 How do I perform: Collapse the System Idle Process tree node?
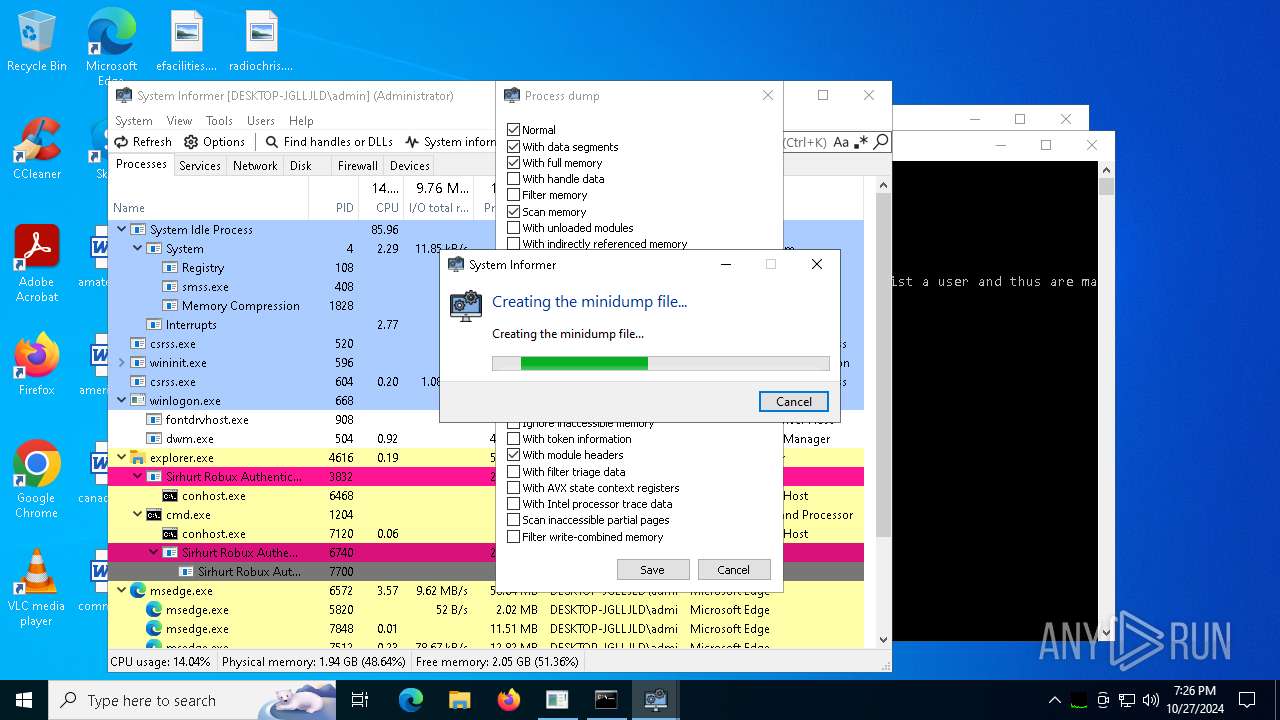click(121, 229)
